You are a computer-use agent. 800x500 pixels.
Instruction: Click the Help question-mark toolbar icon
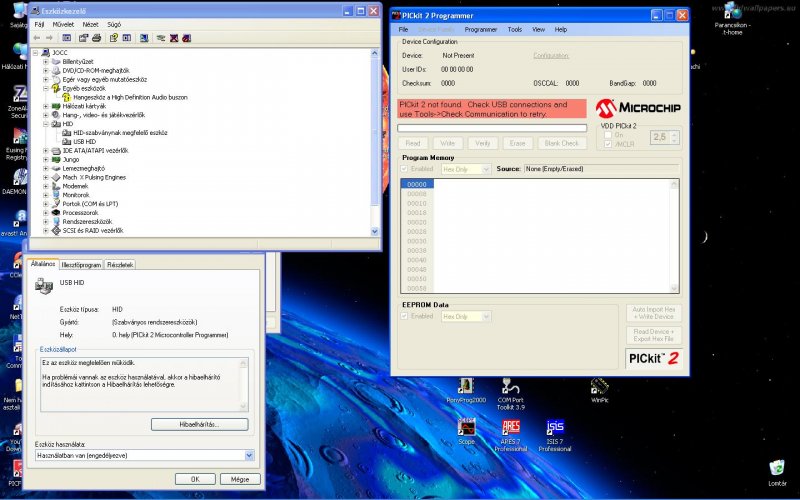[x=114, y=38]
